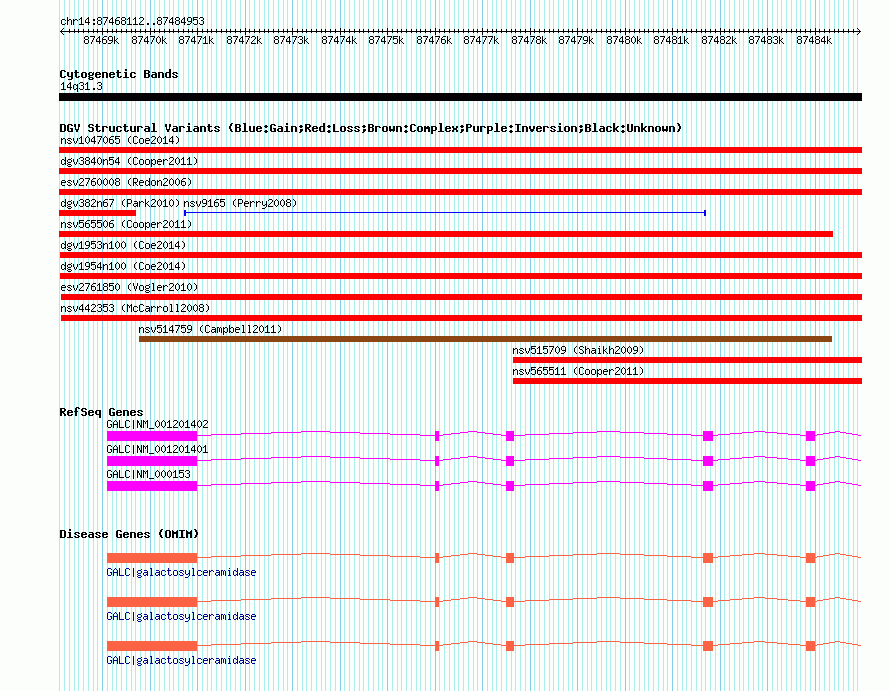Click red bar under nsv565511
Screen dimensions: 890x691
coord(687,381)
